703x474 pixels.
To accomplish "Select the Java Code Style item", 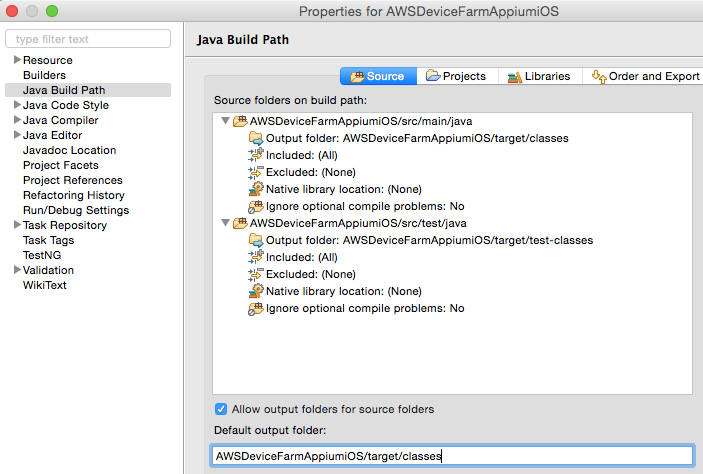I will click(x=66, y=105).
